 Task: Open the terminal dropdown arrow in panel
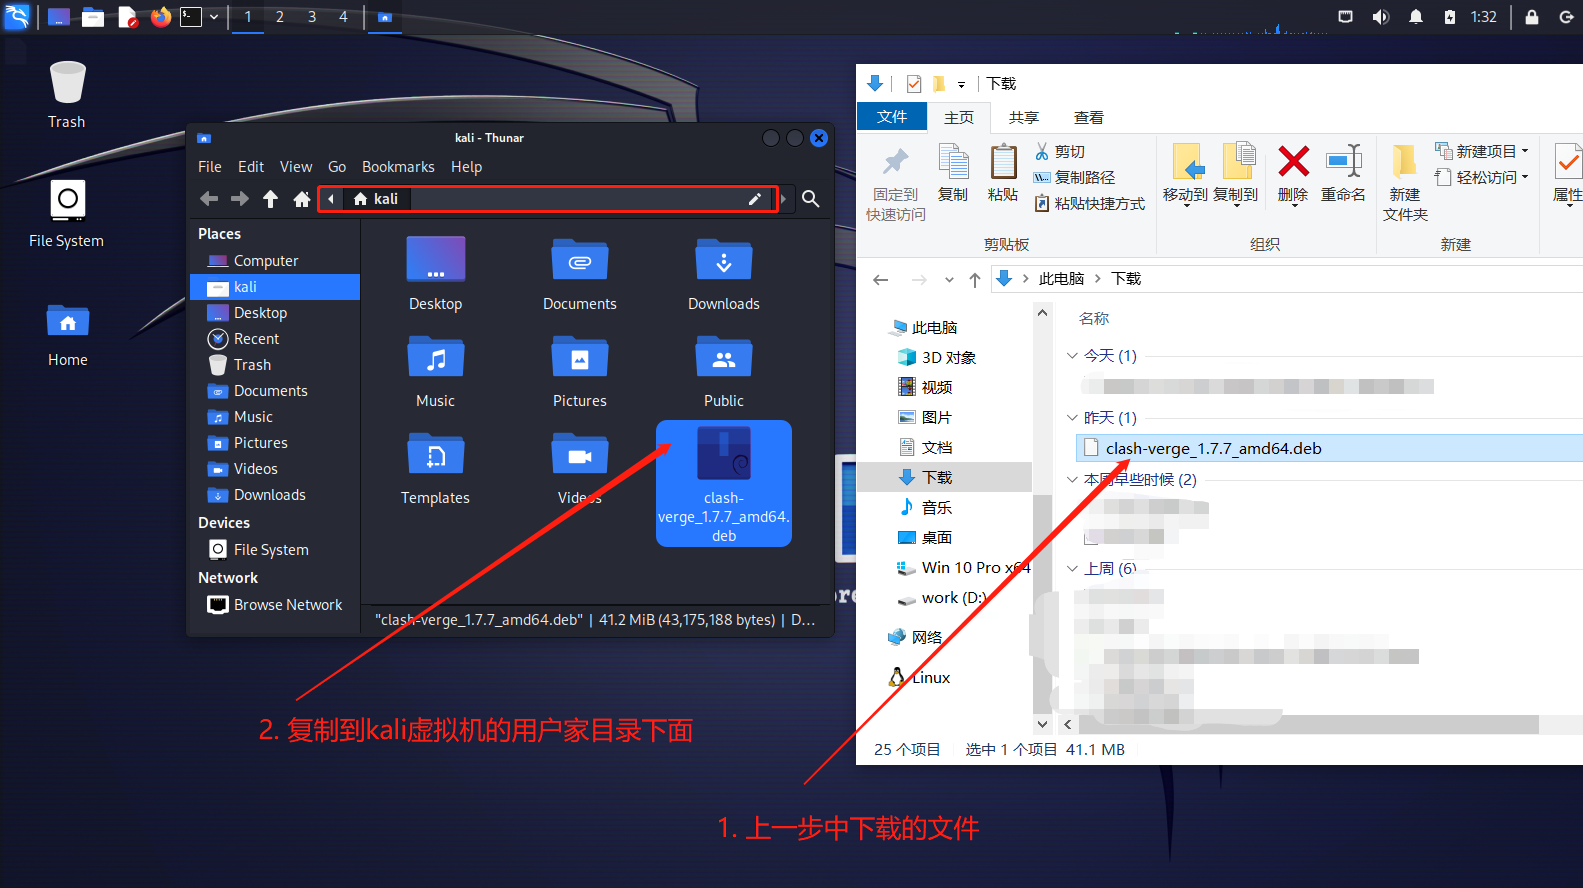click(x=214, y=17)
